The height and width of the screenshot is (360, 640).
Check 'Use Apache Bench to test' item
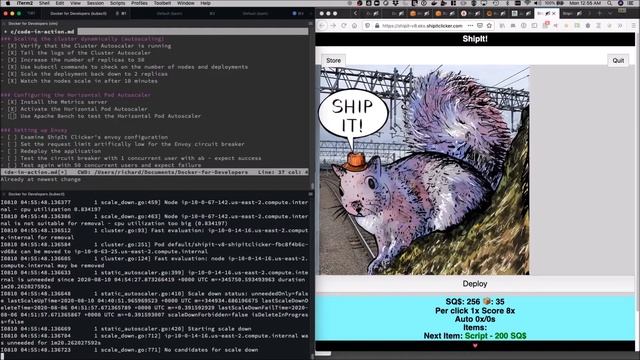tap(12, 116)
